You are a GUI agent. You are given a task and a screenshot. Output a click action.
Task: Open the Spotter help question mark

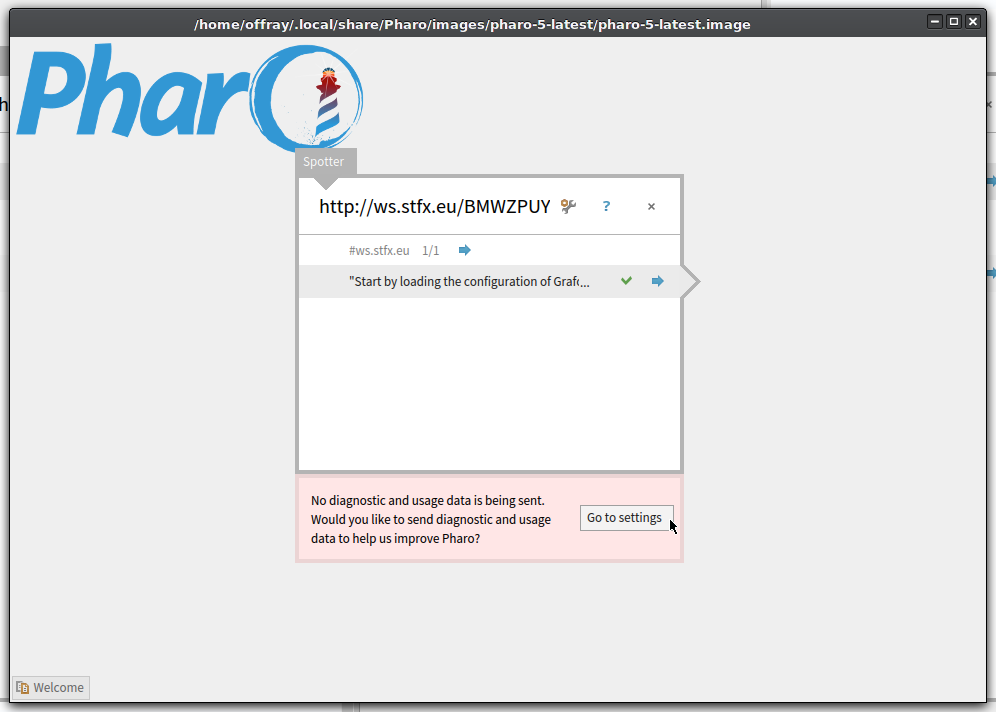click(606, 206)
